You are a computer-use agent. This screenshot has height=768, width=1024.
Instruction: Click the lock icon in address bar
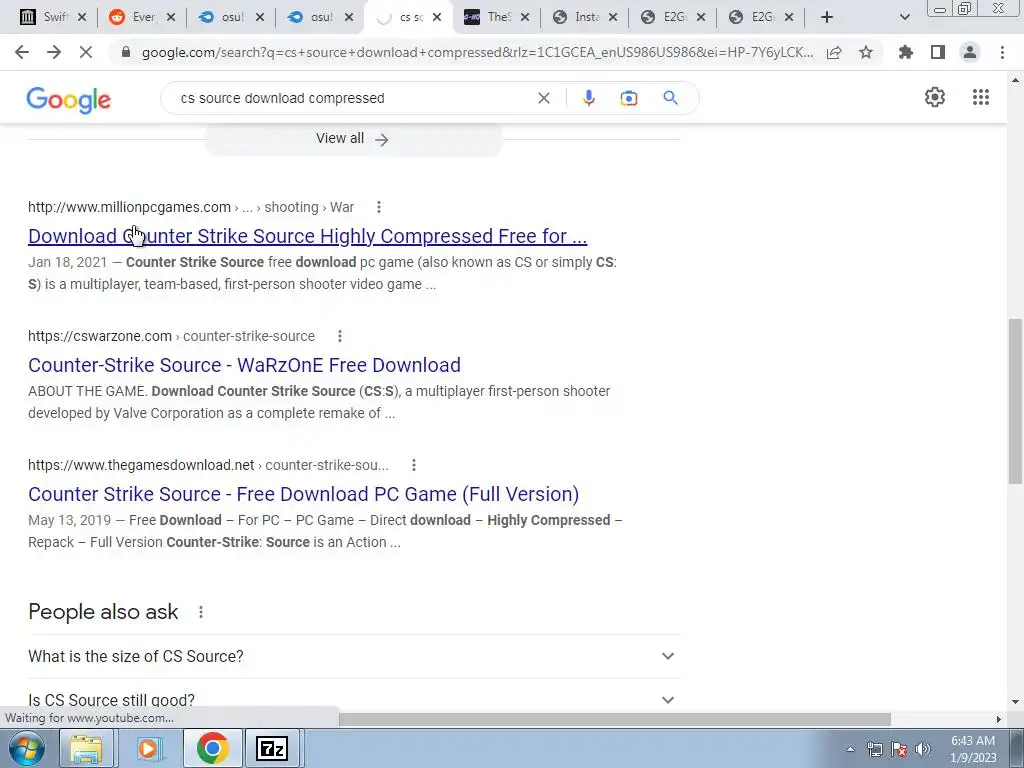(x=126, y=52)
